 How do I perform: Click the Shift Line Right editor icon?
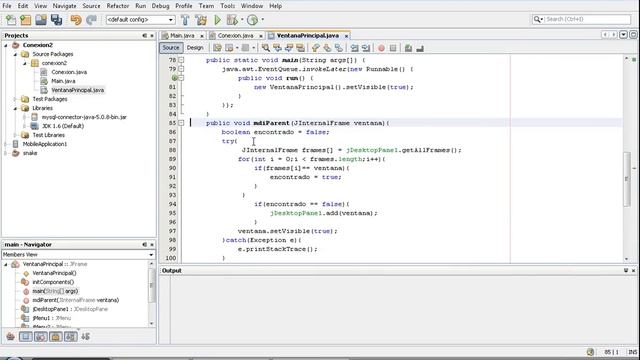(x=366, y=48)
